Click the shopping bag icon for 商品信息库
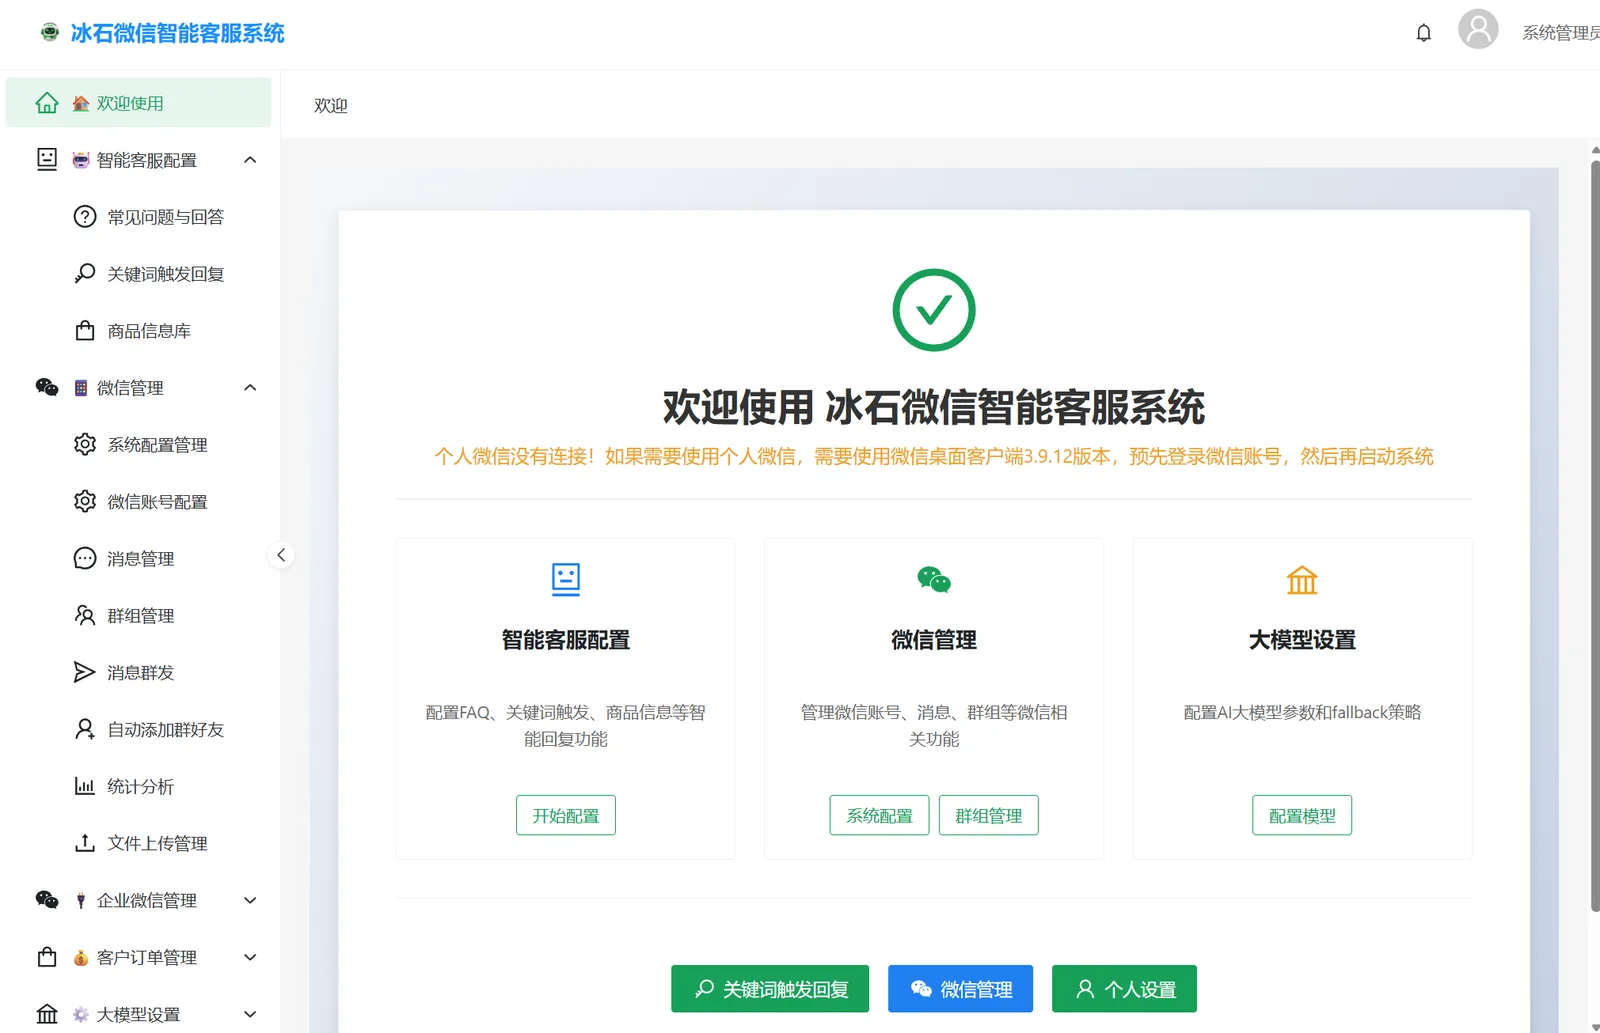 click(85, 331)
